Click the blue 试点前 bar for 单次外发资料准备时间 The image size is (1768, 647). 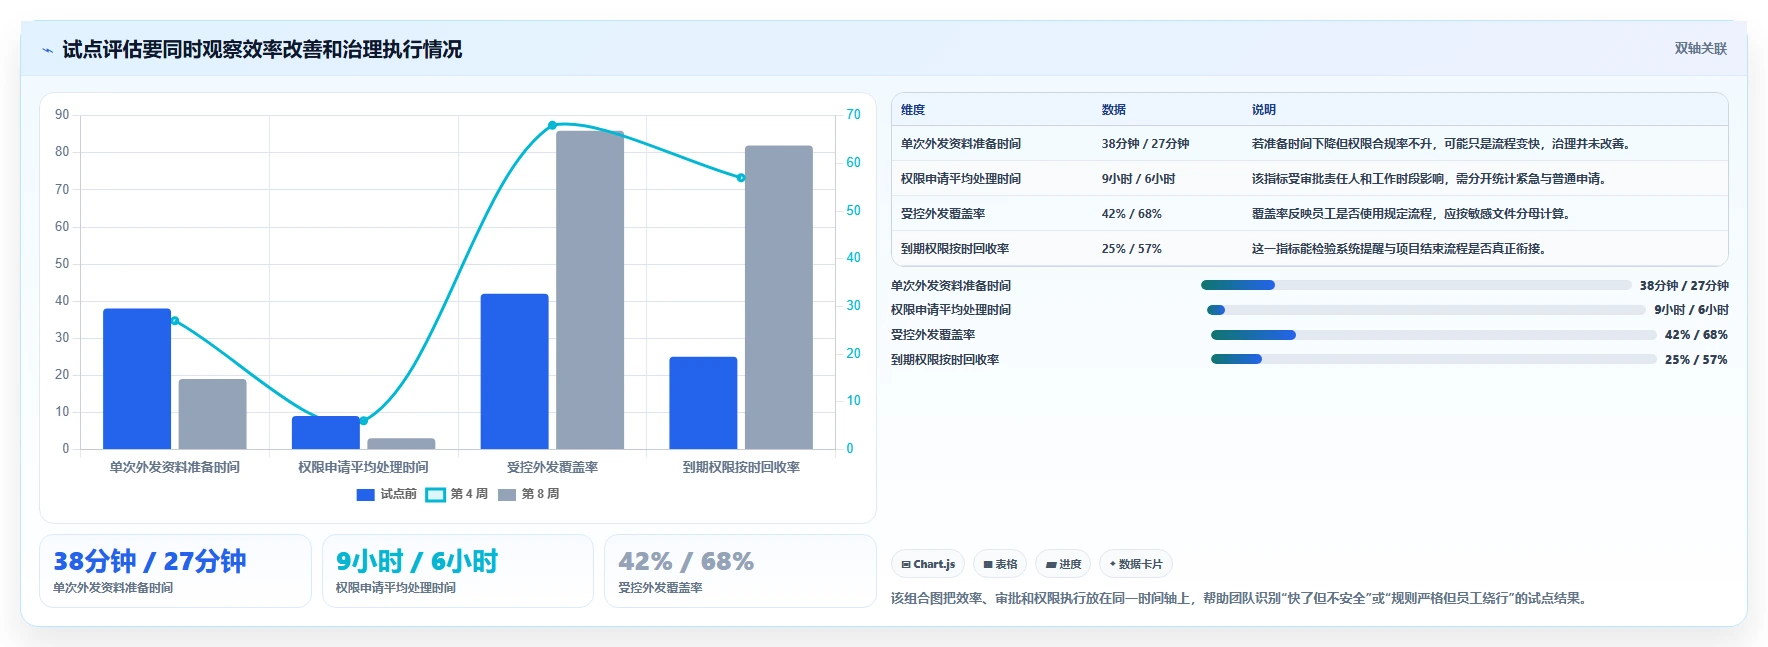137,379
